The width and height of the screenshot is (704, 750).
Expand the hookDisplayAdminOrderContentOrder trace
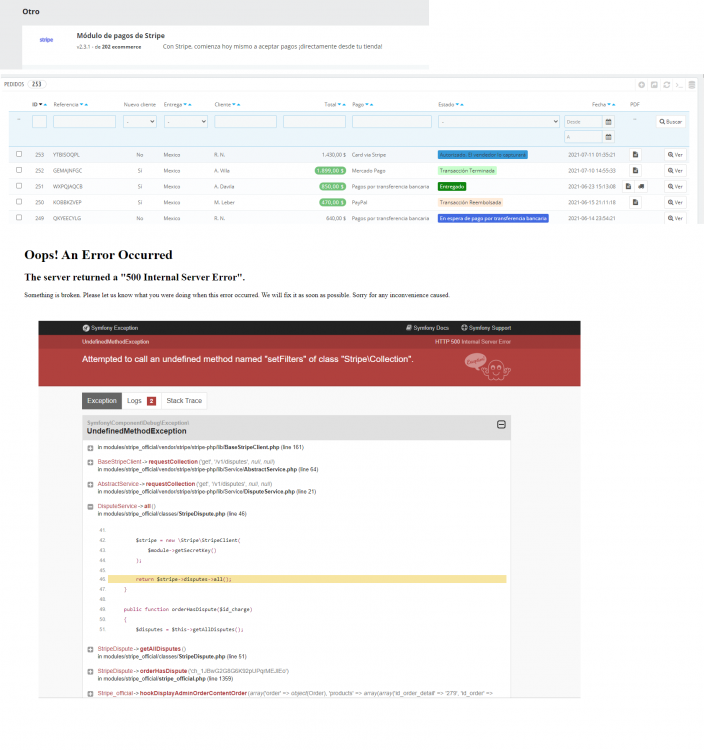(90, 694)
